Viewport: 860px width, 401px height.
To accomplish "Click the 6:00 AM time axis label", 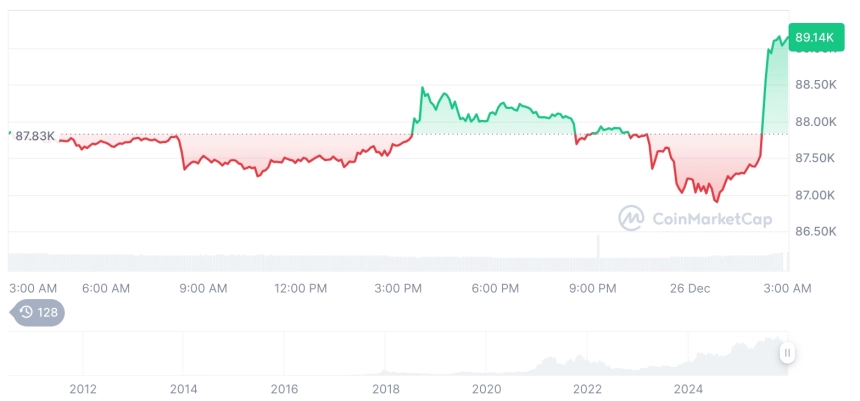I will [106, 288].
